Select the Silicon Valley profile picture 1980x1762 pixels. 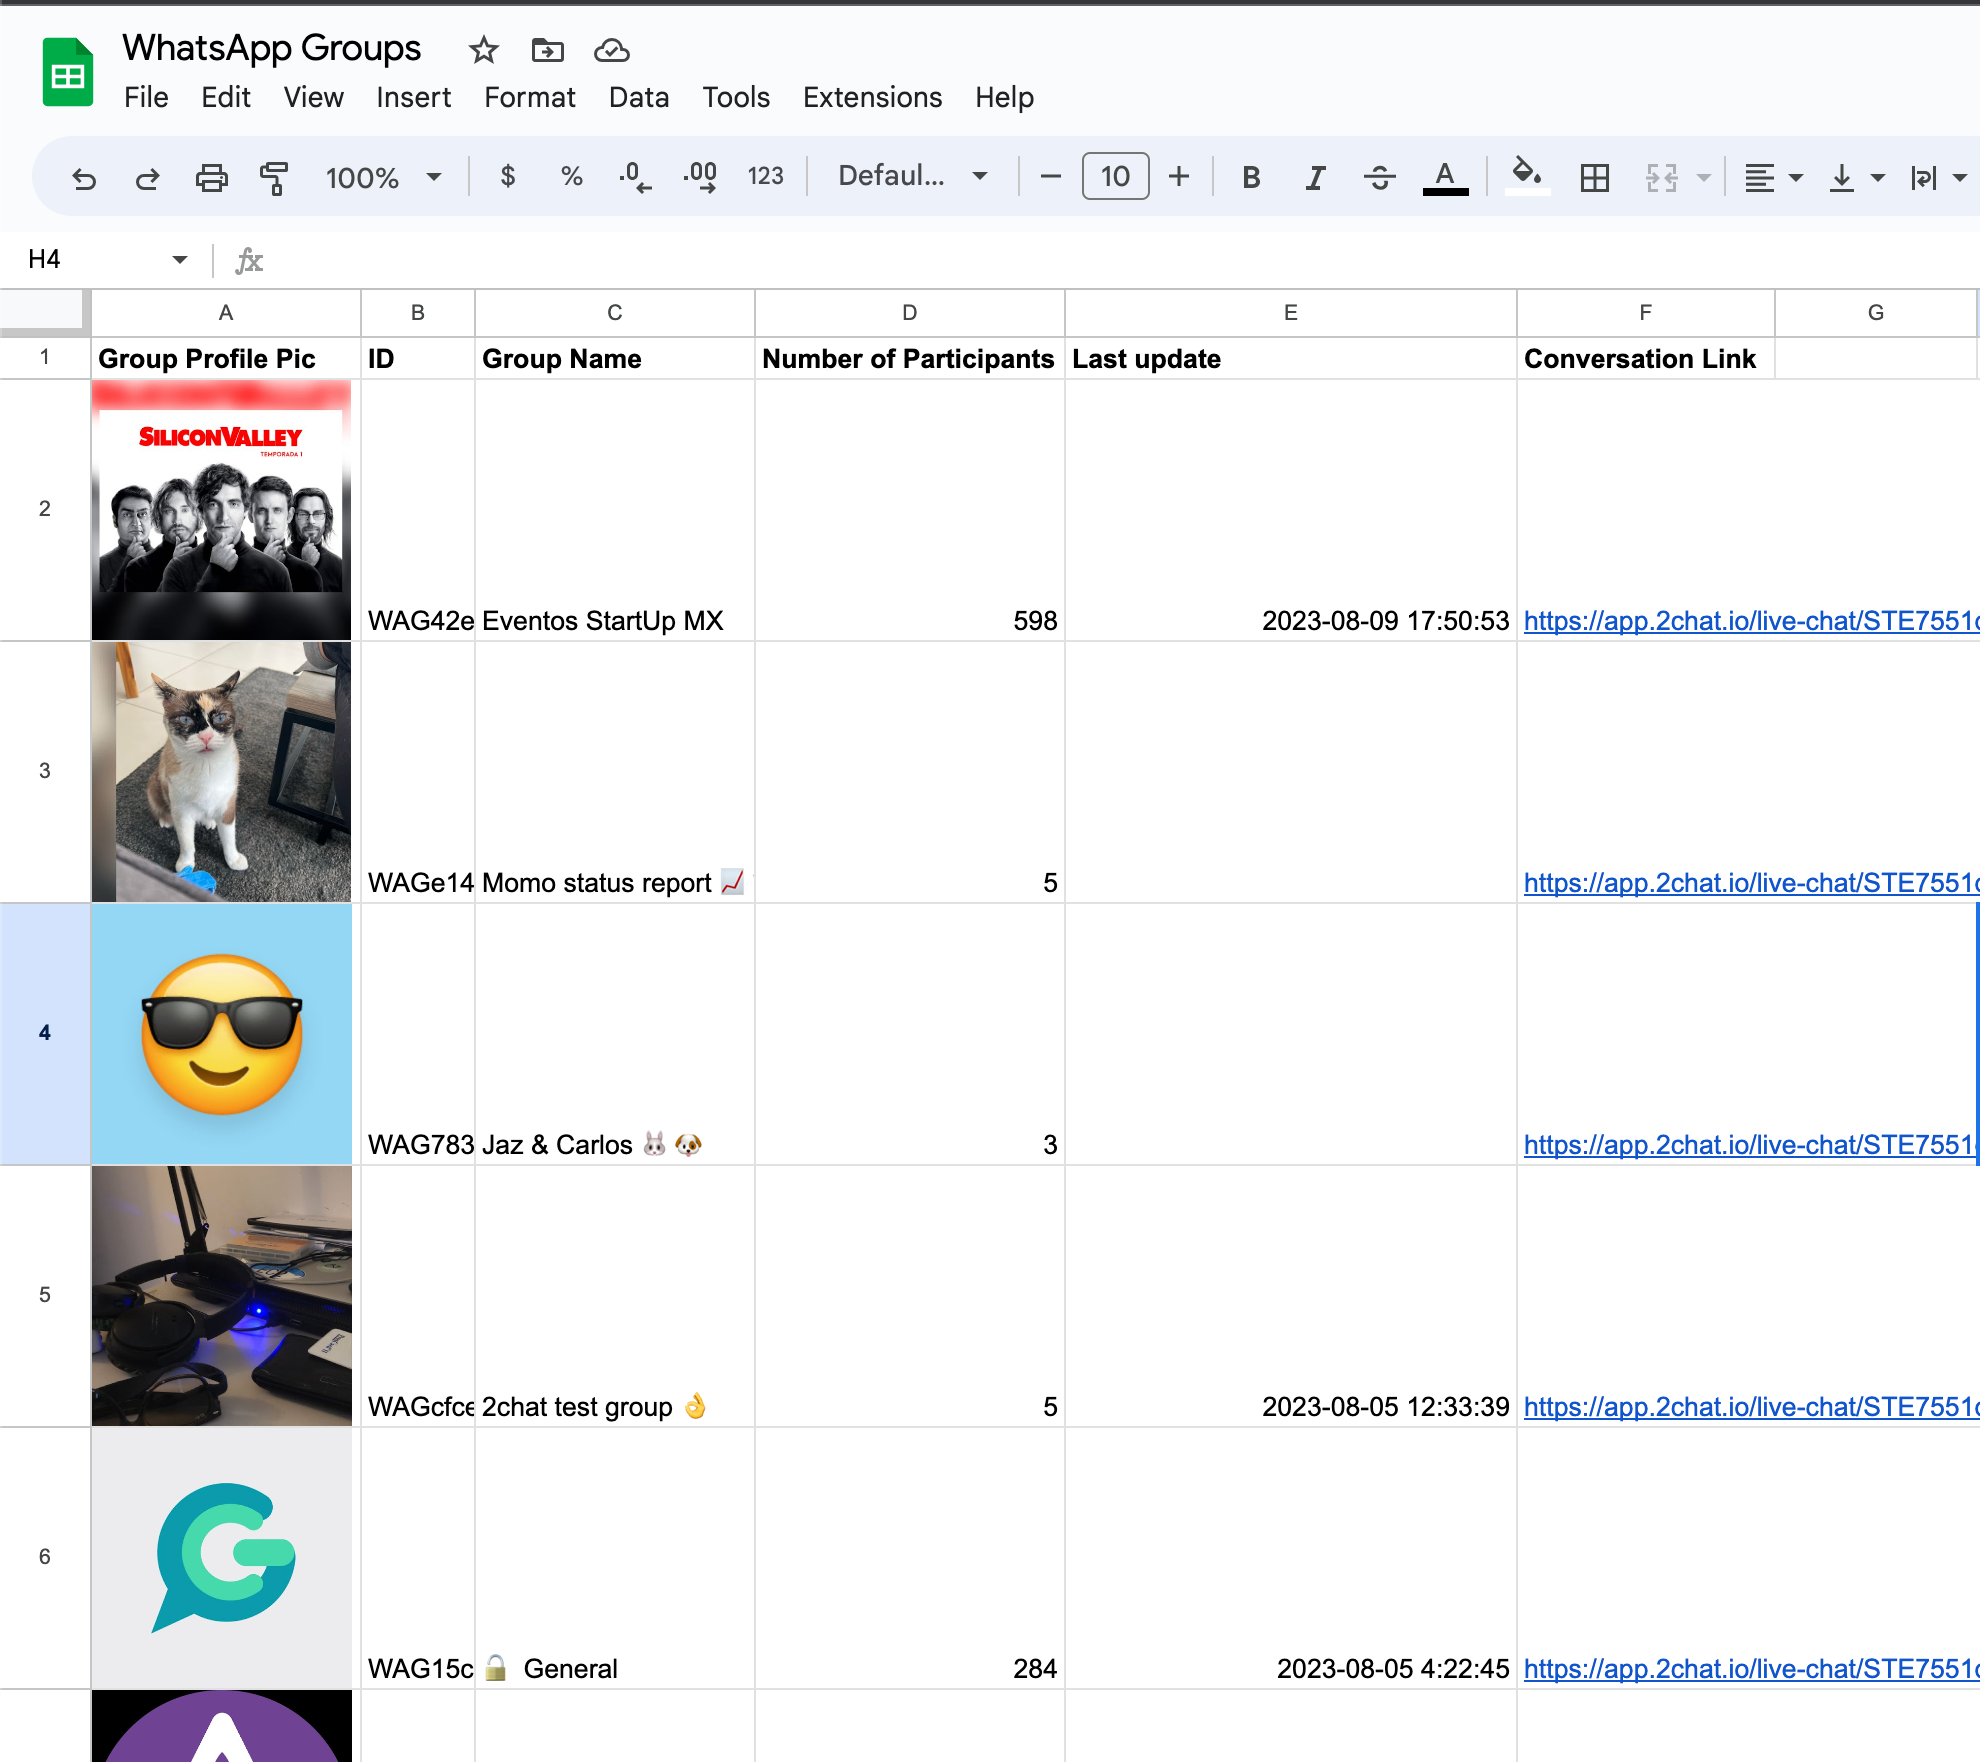pyautogui.click(x=221, y=510)
